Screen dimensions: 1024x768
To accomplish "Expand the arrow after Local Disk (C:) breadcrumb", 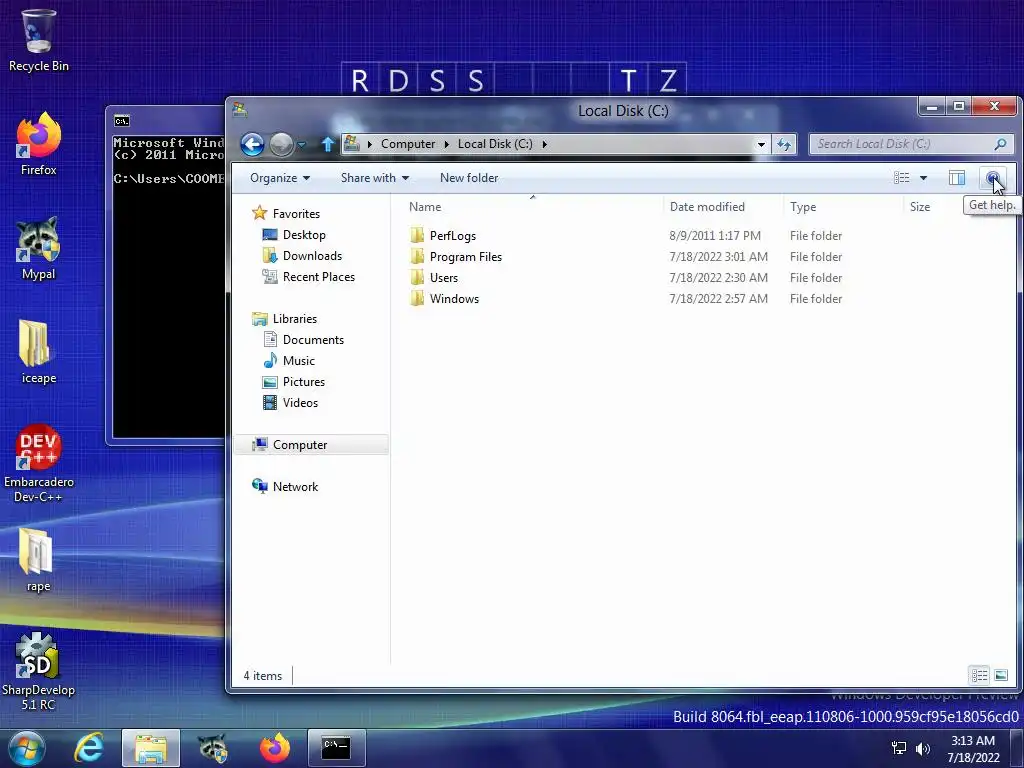I will 544,144.
